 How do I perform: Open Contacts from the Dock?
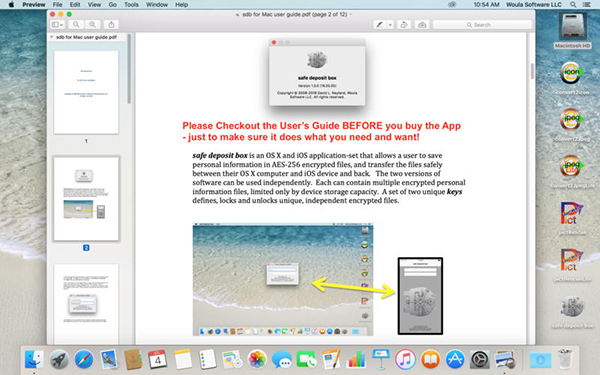pyautogui.click(x=133, y=359)
